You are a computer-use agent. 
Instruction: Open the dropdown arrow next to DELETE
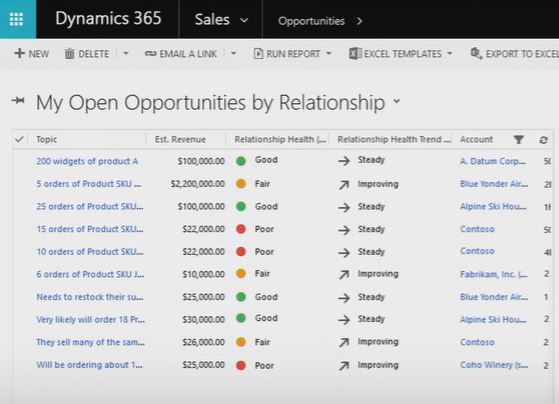click(125, 53)
